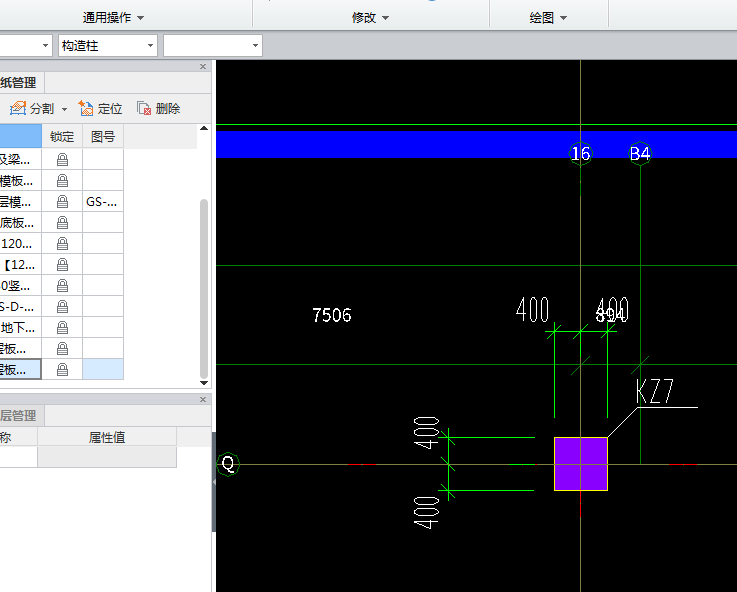The height and width of the screenshot is (592, 737).
Task: Select the 120... drawing row
Action: coord(21,243)
